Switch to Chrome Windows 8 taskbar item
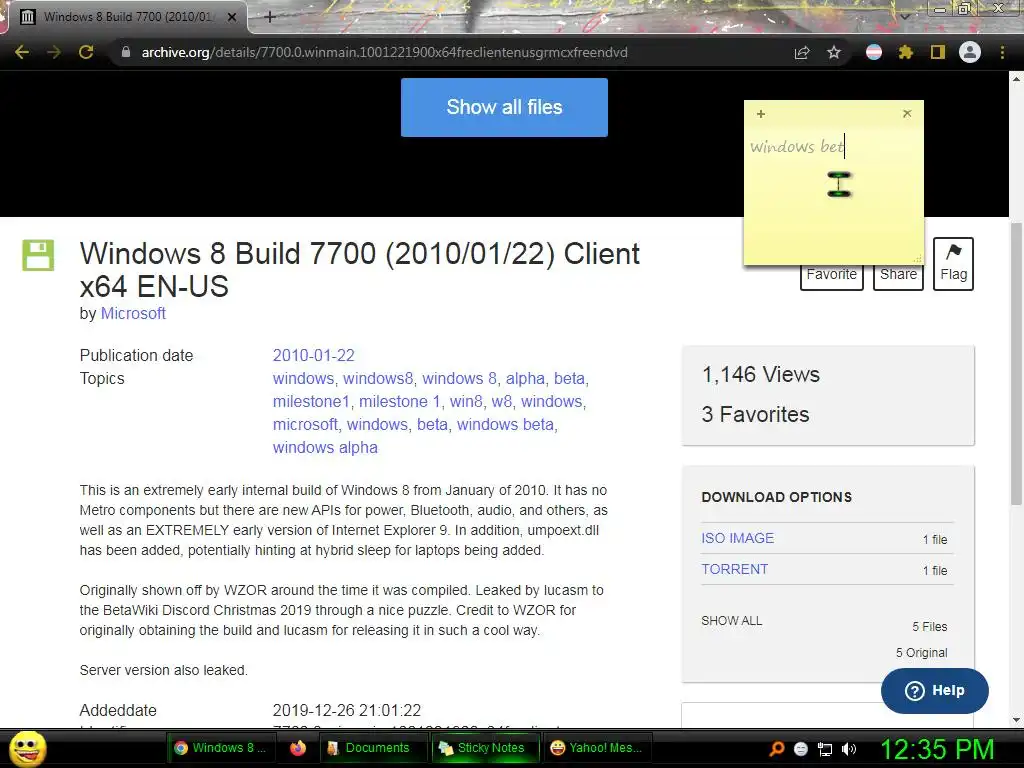The image size is (1024, 768). tap(221, 748)
